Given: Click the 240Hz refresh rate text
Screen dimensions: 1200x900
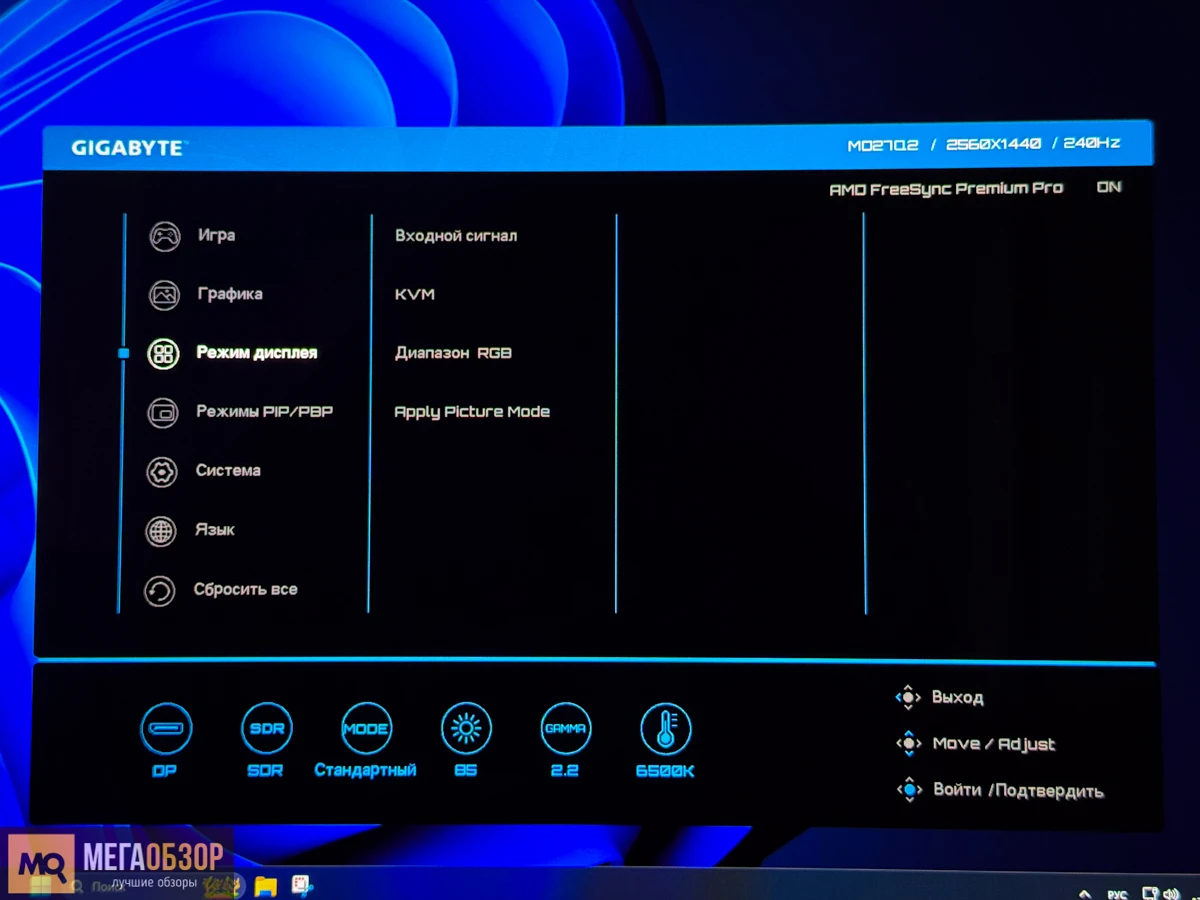Looking at the screenshot, I should coord(1092,144).
